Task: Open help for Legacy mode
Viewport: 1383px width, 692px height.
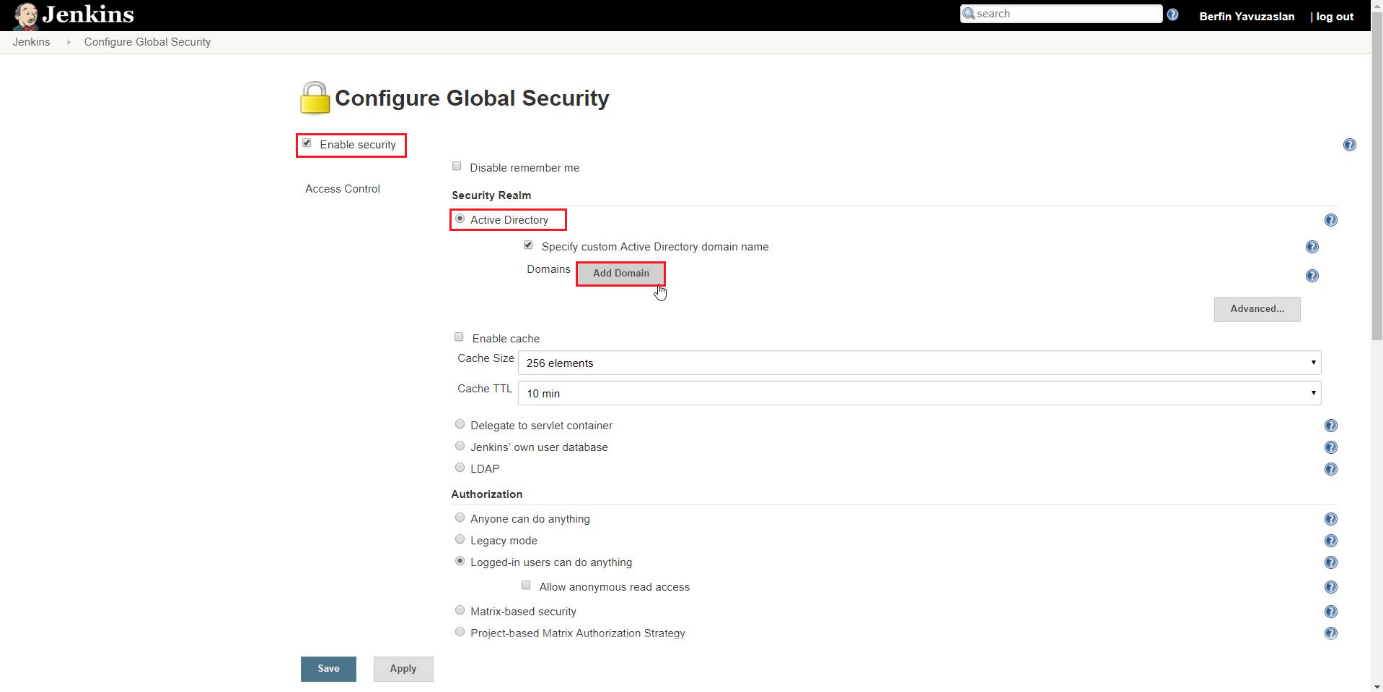Action: pyautogui.click(x=1331, y=541)
